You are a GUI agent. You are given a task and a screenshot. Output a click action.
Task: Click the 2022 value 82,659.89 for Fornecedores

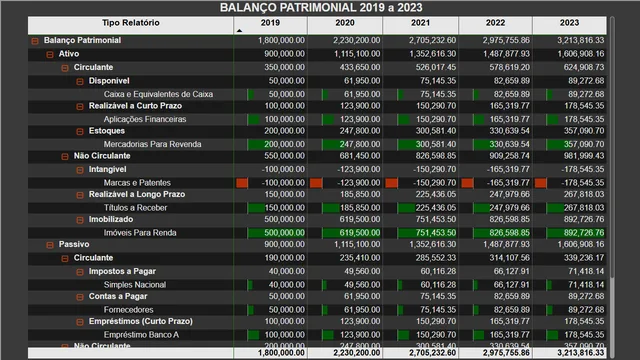[511, 309]
